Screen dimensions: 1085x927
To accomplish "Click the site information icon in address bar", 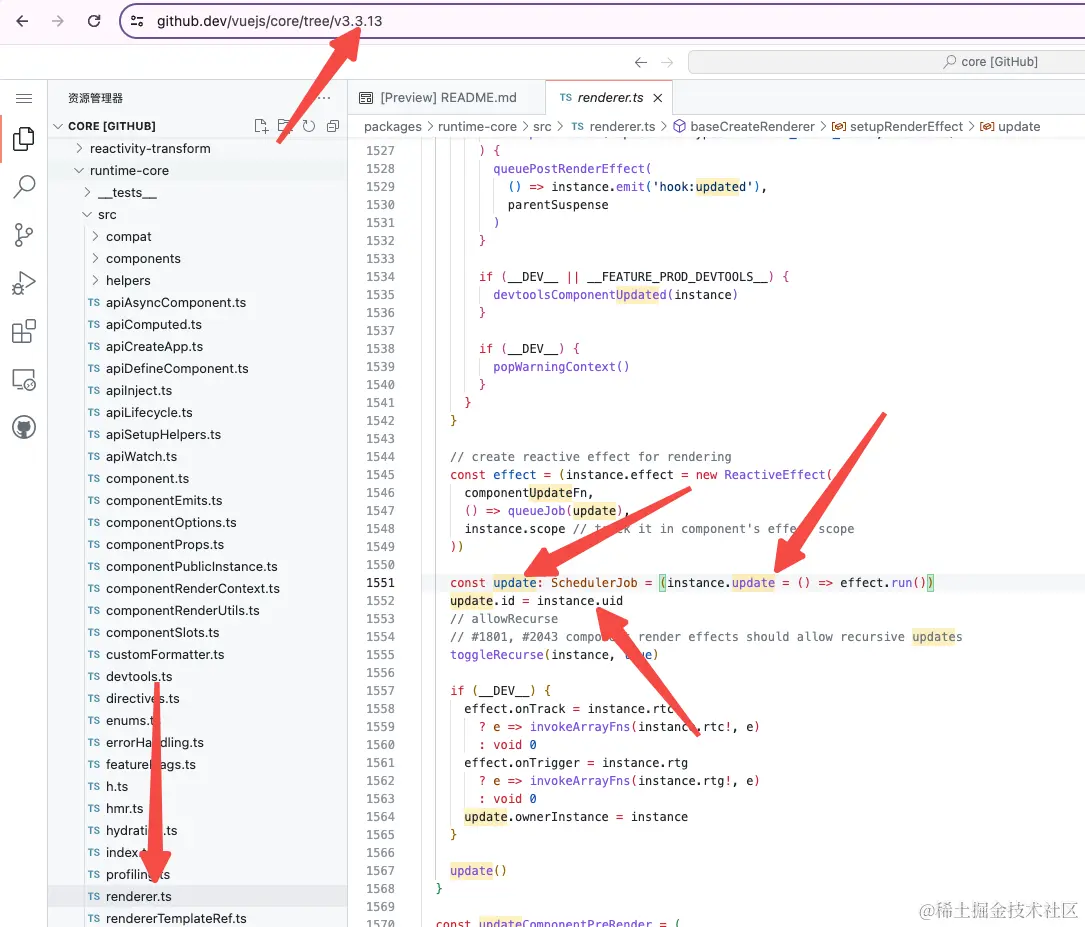I will pyautogui.click(x=137, y=21).
